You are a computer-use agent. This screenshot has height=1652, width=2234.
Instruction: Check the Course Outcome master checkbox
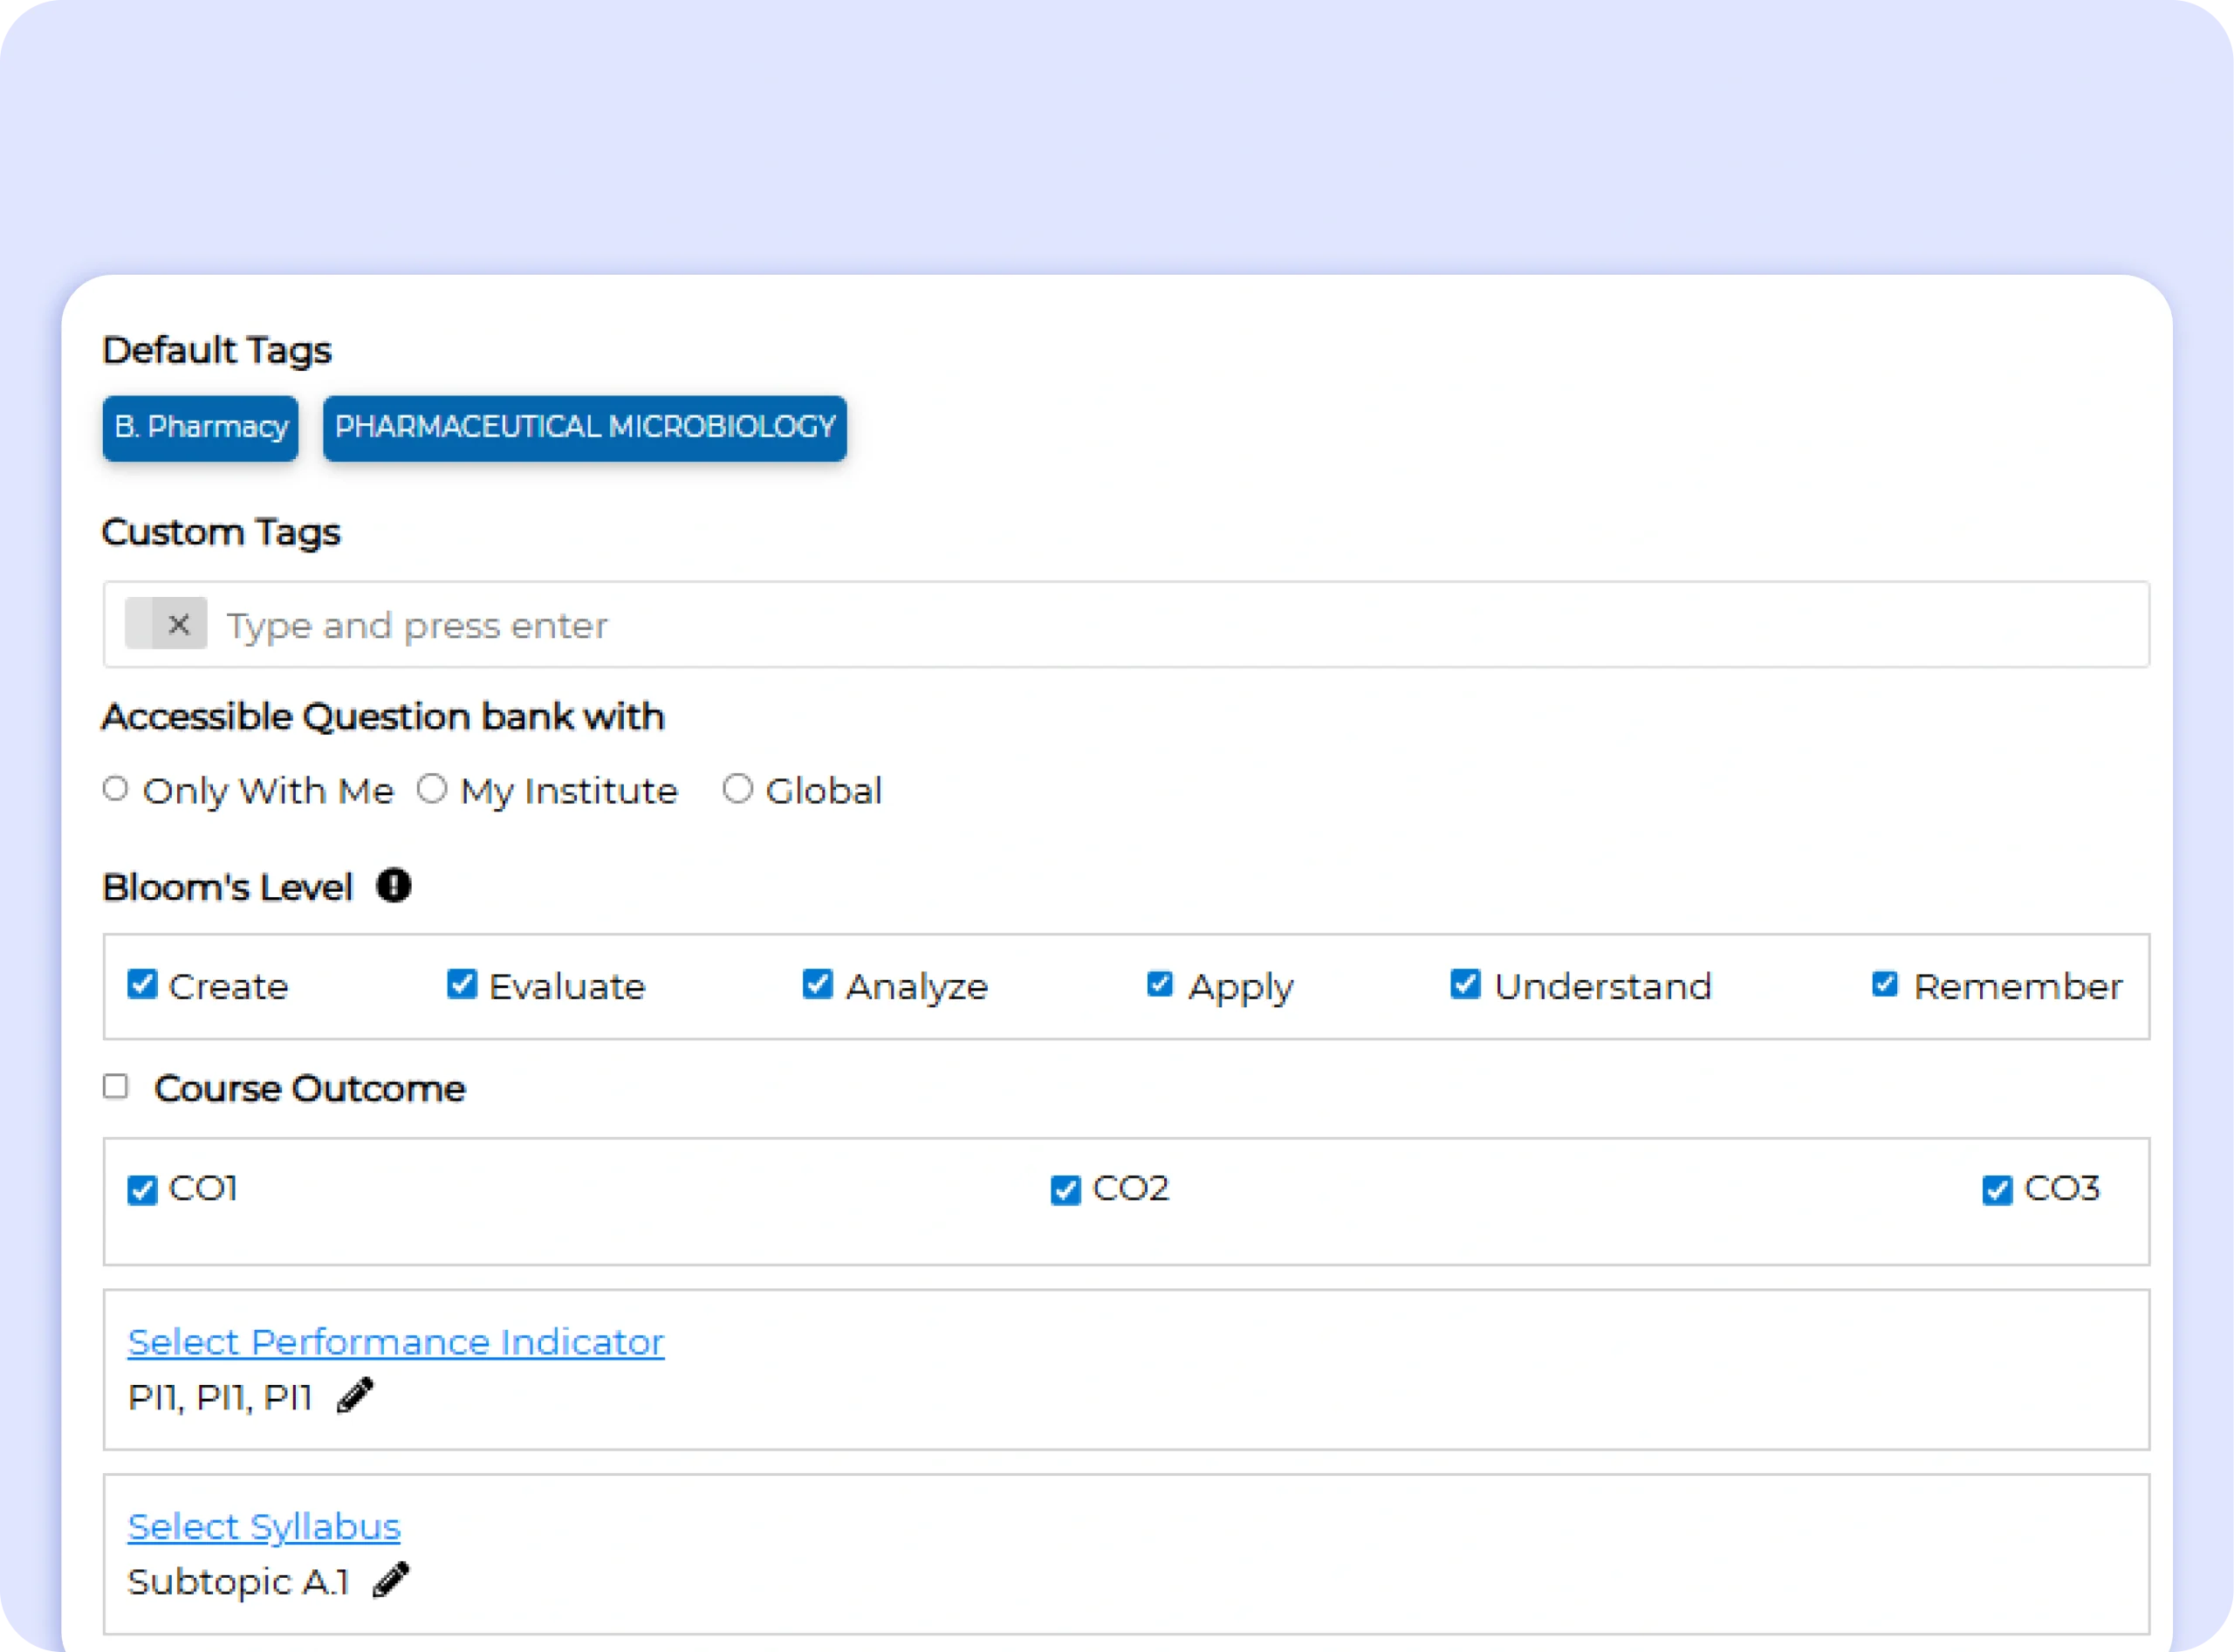pos(116,1087)
